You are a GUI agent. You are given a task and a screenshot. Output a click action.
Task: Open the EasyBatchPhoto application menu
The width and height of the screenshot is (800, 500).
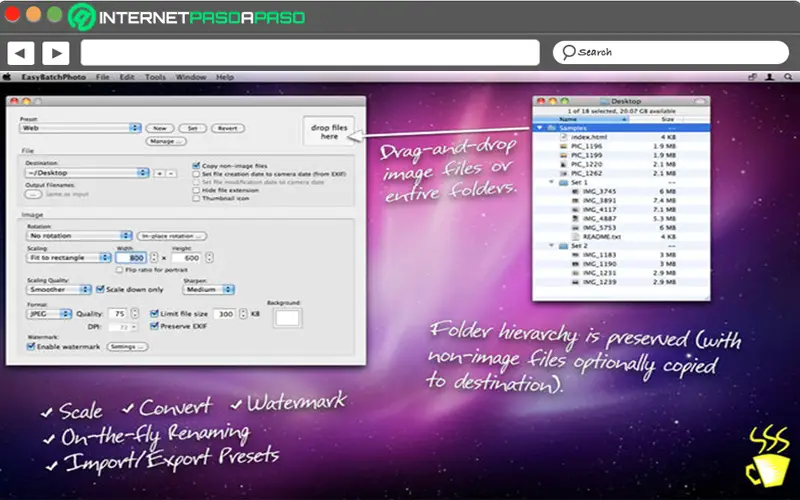point(54,77)
